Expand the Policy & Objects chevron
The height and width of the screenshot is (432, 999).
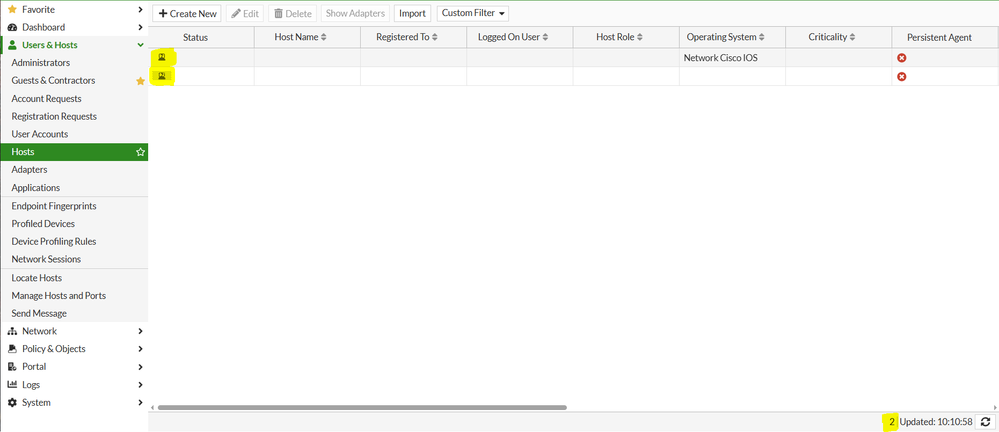(140, 349)
